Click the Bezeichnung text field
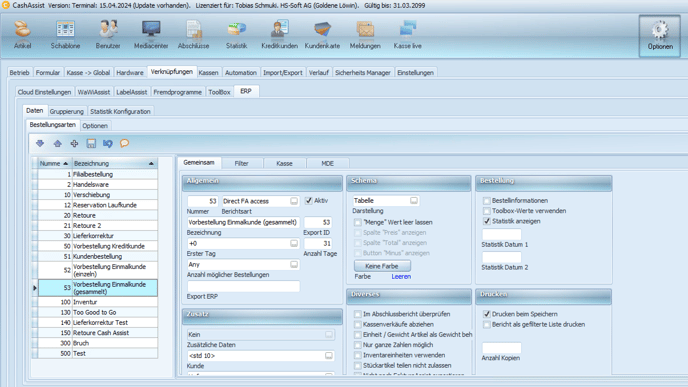688x387 pixels. (x=243, y=222)
